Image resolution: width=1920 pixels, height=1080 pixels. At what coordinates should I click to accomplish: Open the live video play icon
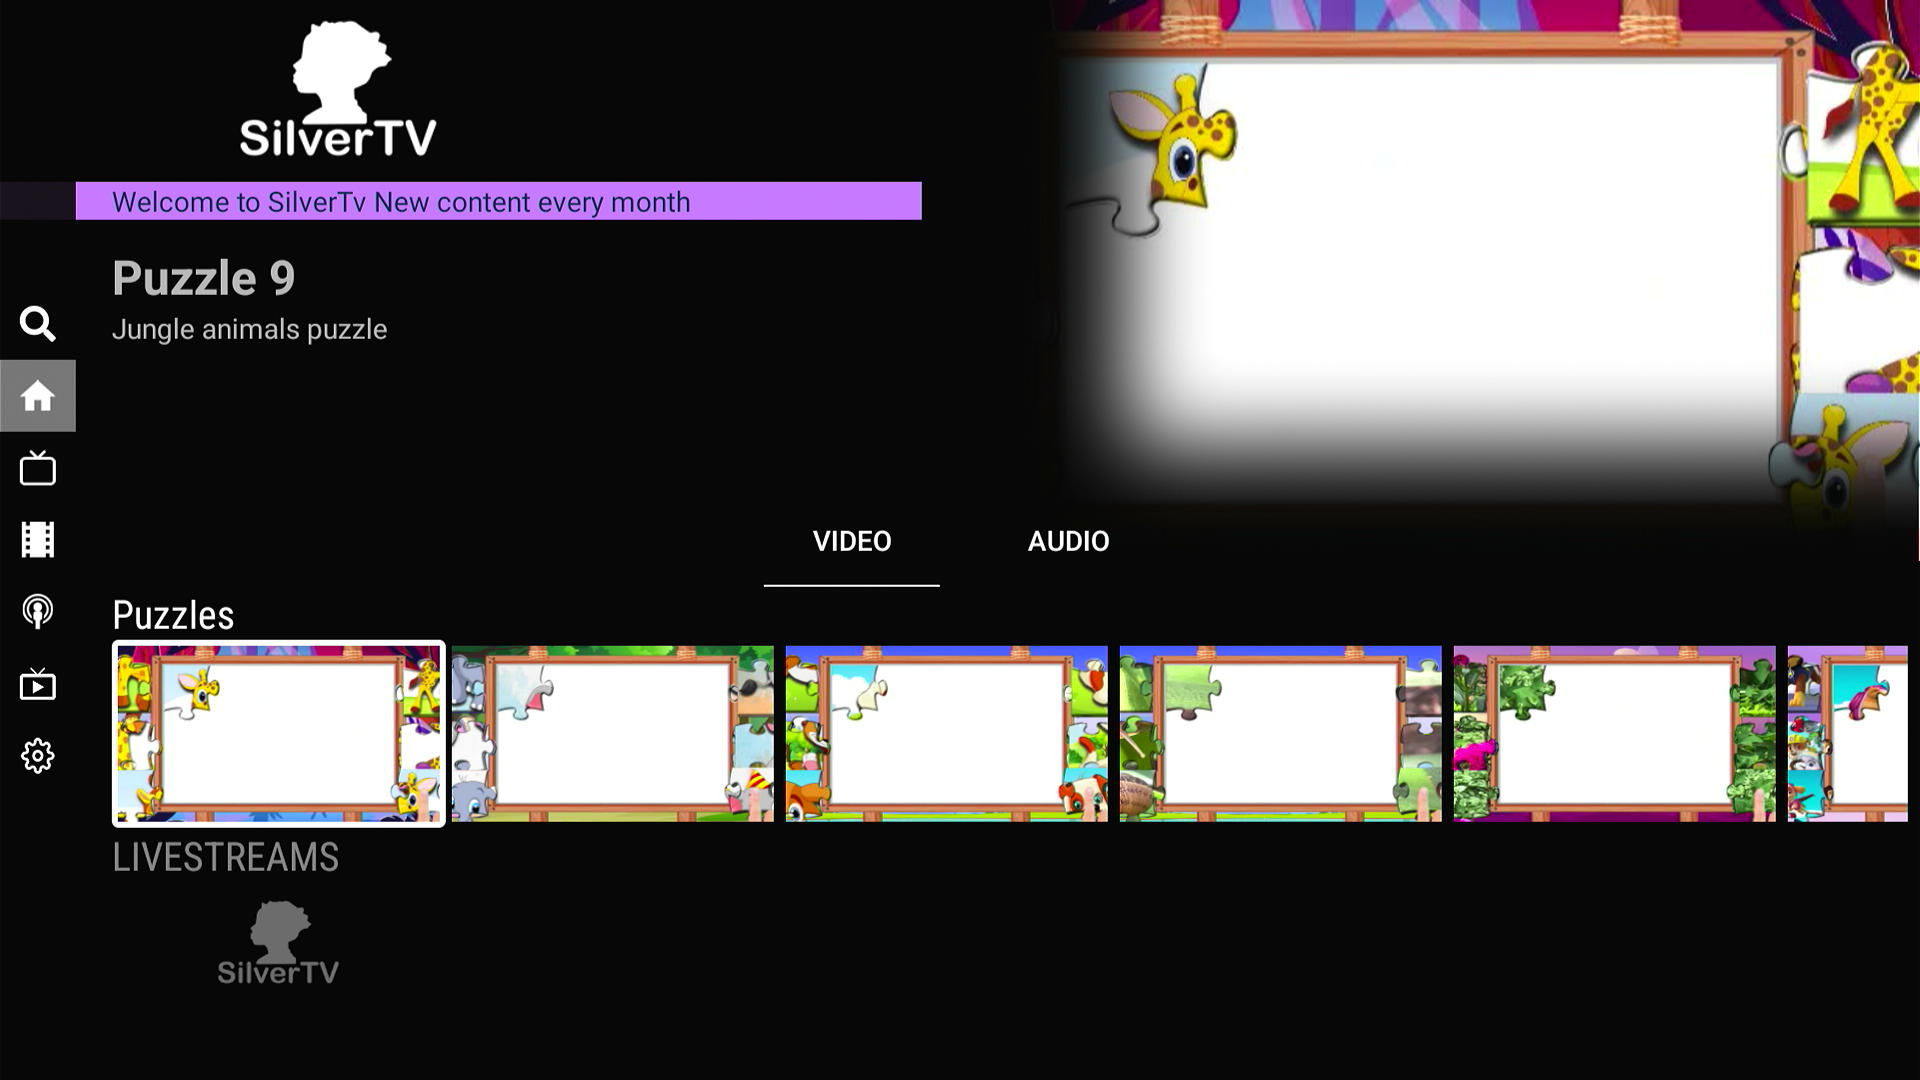click(38, 684)
